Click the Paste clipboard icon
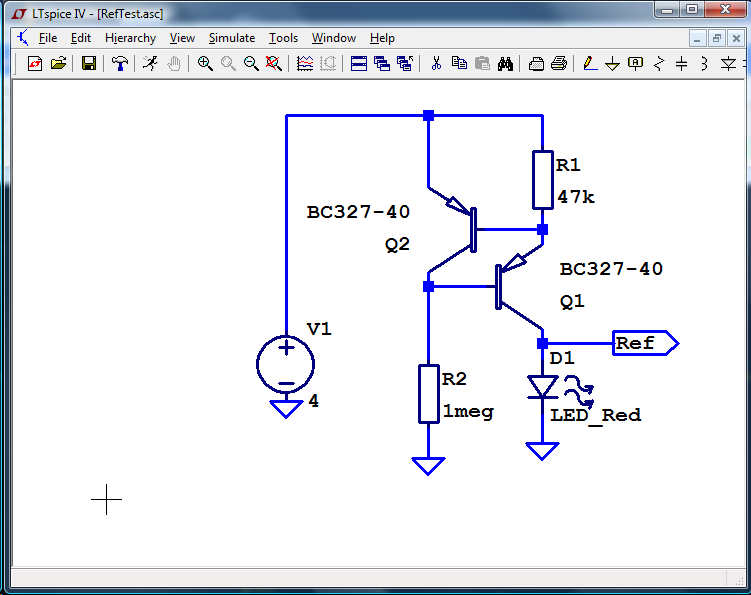The height and width of the screenshot is (595, 751). click(482, 63)
